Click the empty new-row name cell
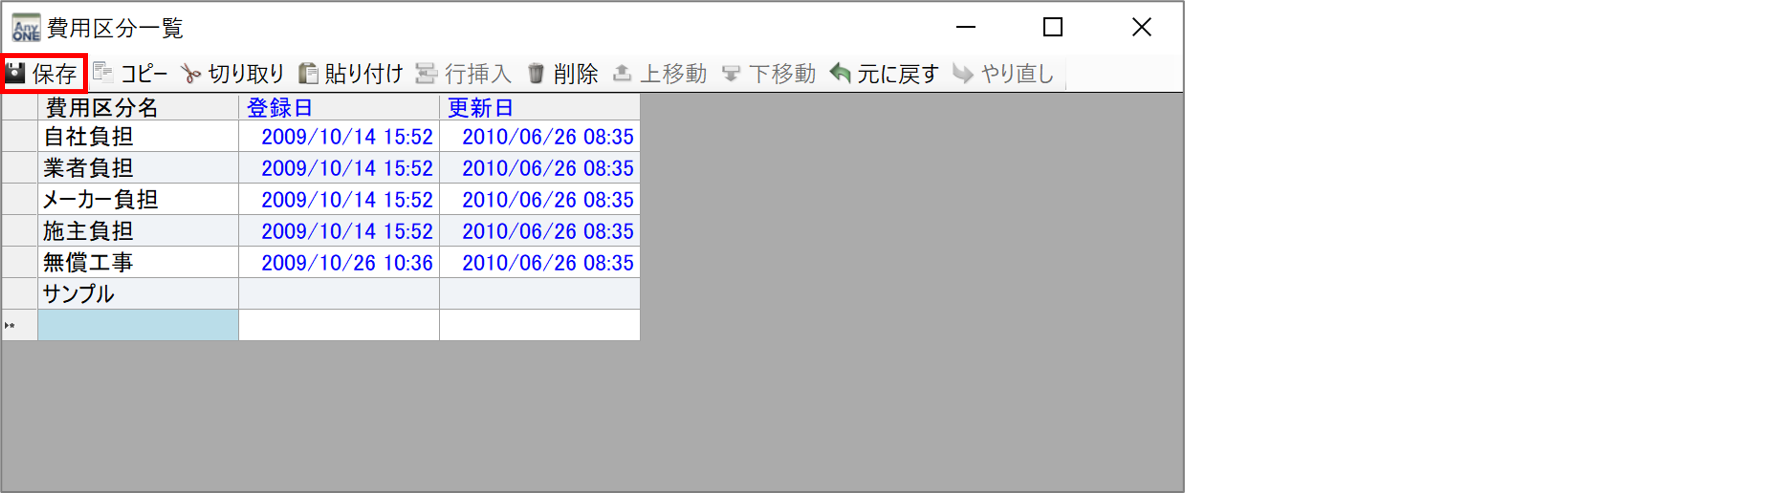Viewport: 1775px width, 493px height. click(x=138, y=325)
